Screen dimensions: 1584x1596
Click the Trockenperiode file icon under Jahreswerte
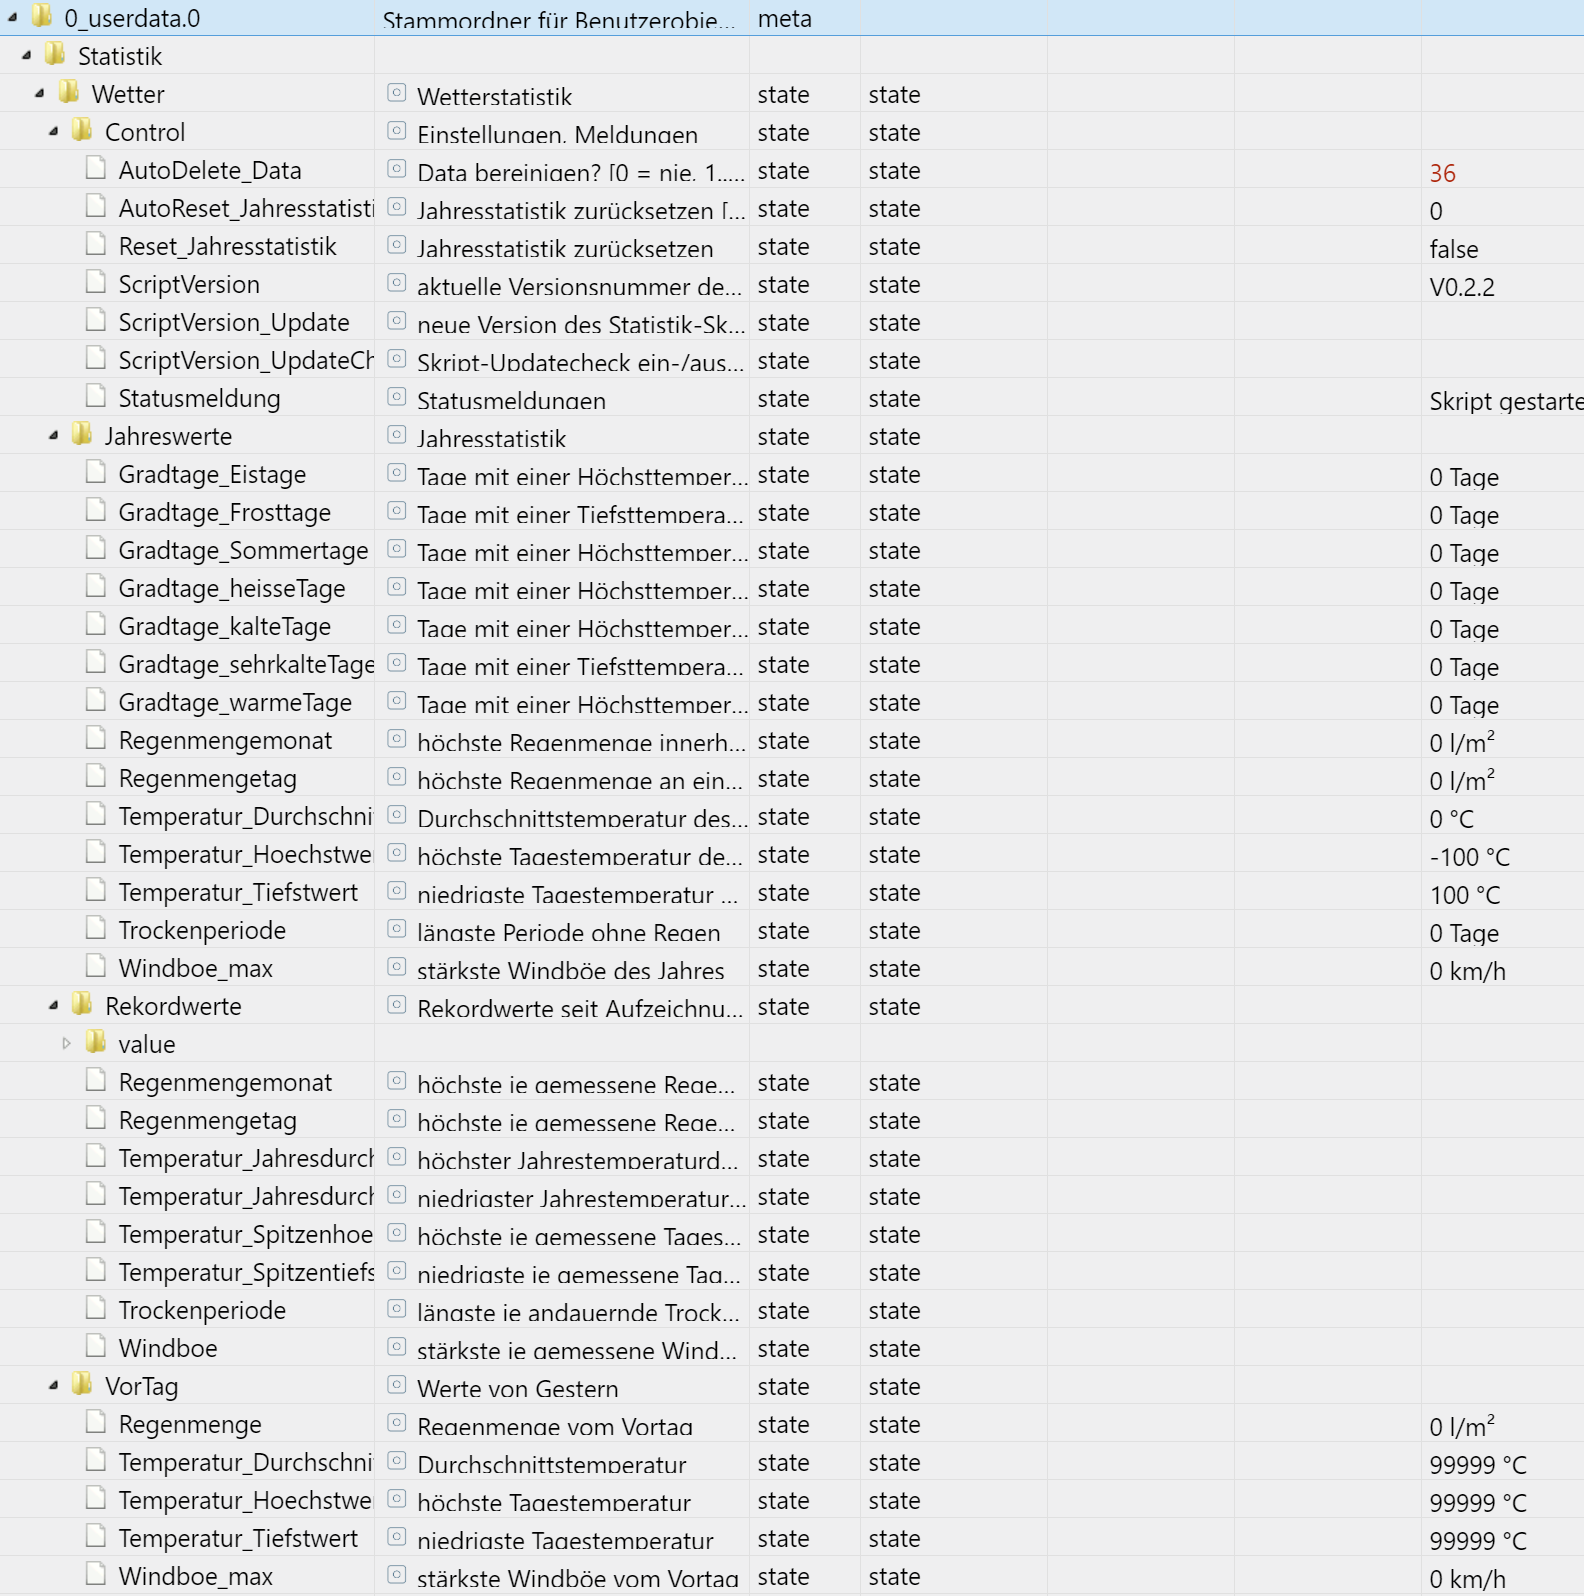(x=96, y=928)
